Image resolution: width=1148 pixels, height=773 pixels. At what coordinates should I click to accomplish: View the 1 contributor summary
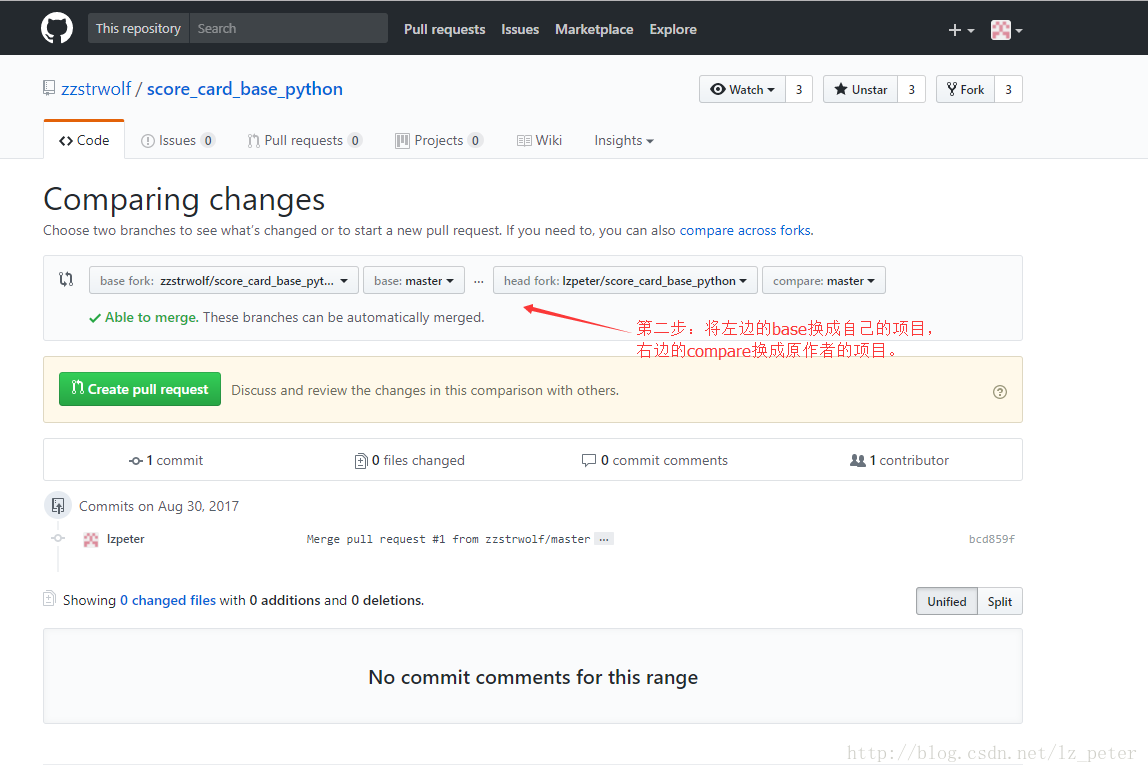(899, 460)
